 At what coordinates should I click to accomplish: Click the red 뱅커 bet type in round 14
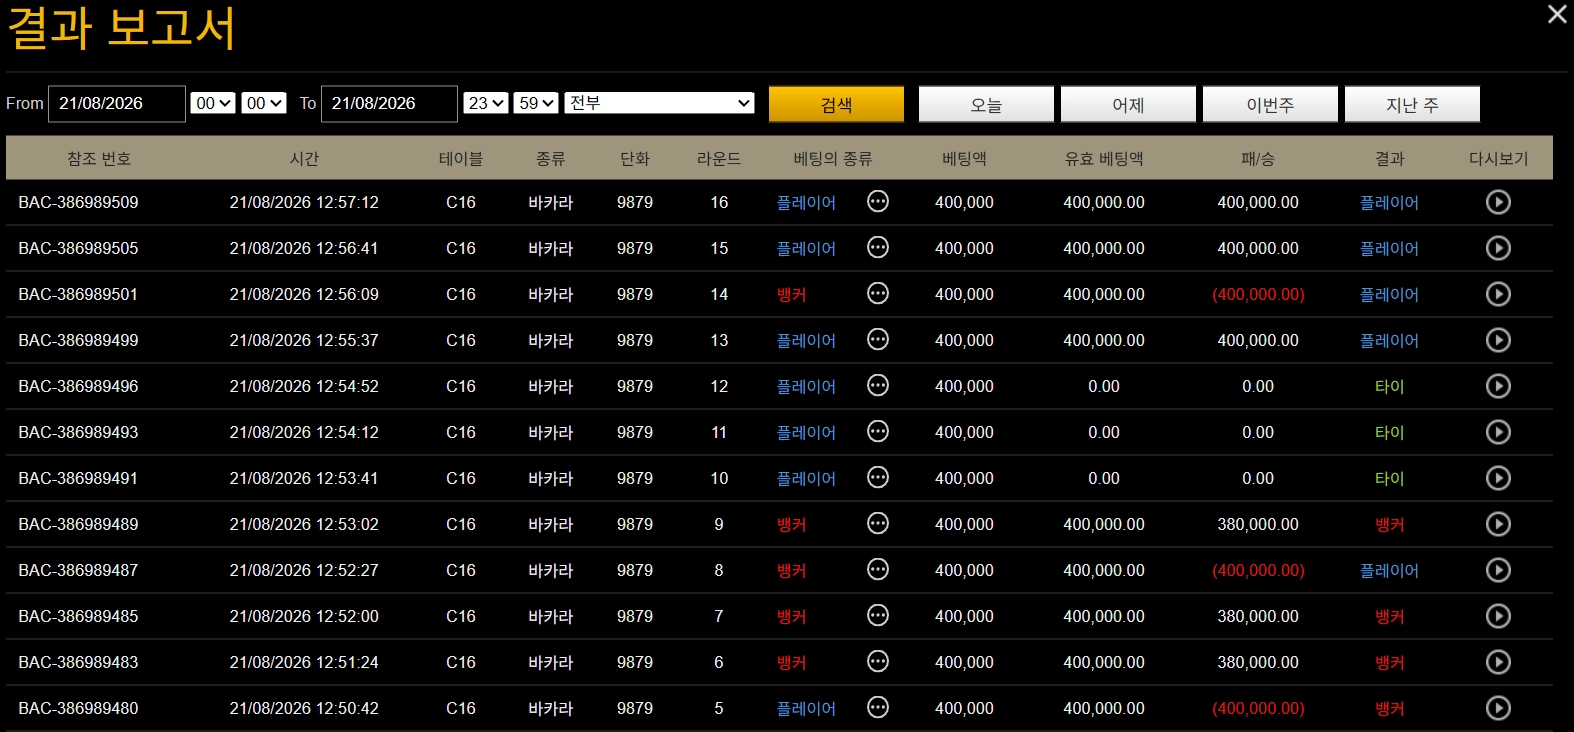(792, 294)
